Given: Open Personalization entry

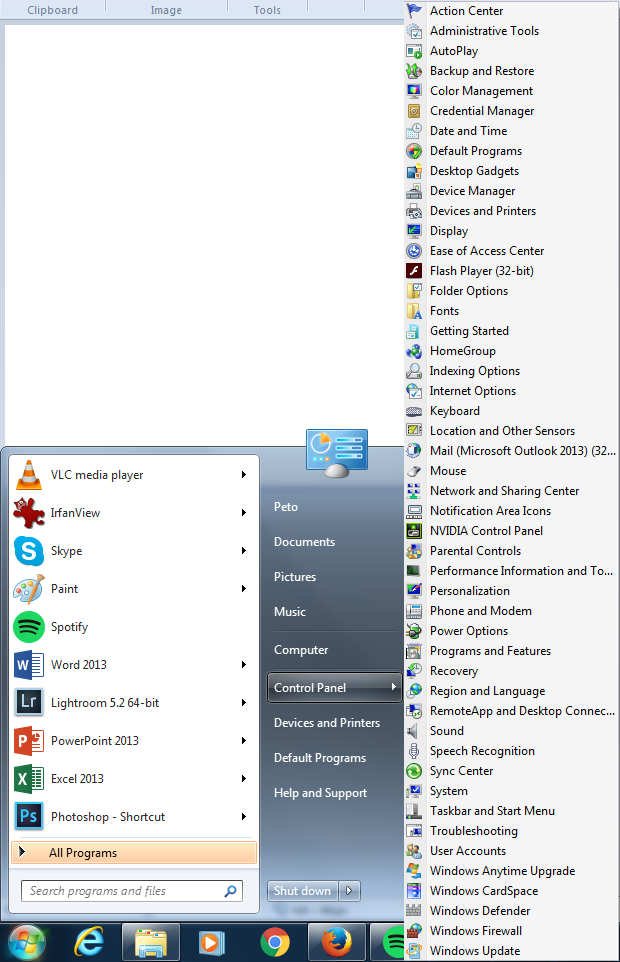Looking at the screenshot, I should pyautogui.click(x=511, y=591).
